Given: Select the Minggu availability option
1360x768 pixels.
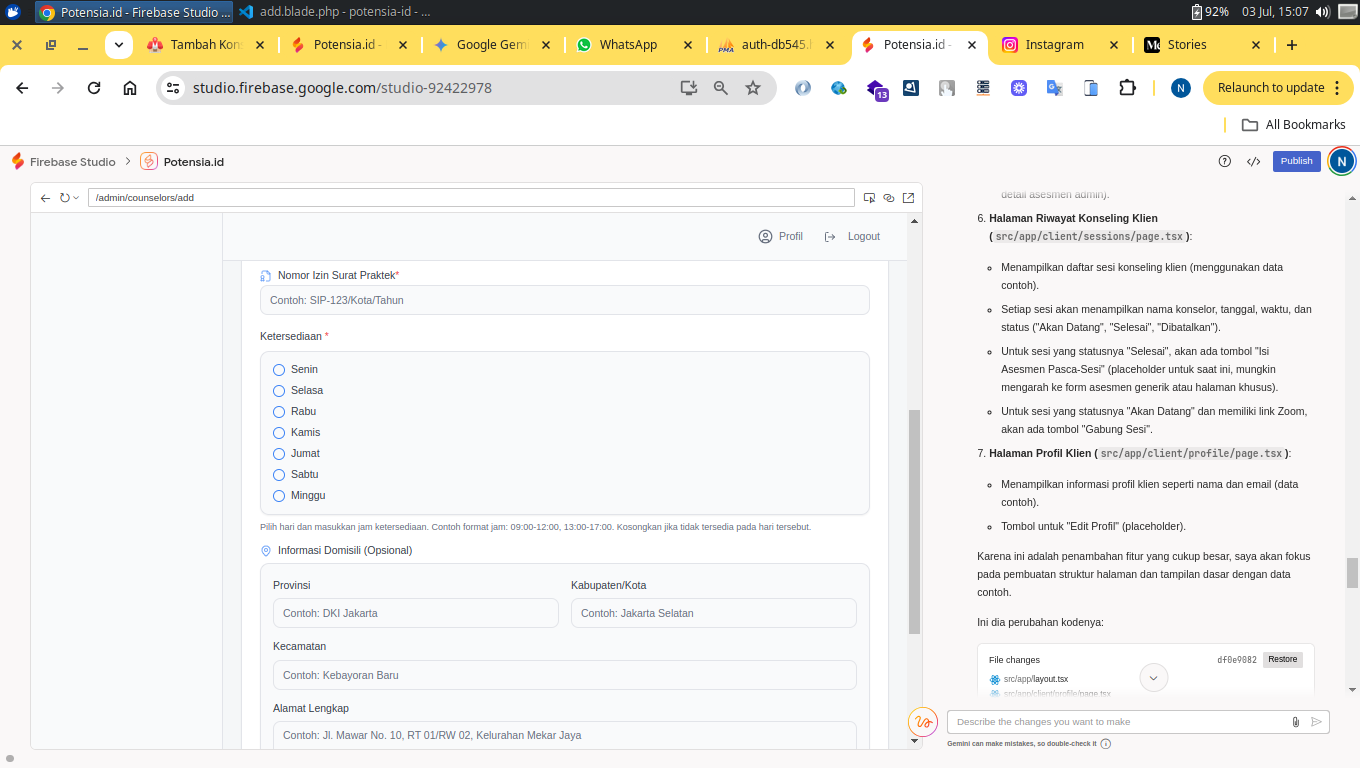Looking at the screenshot, I should 279,496.
